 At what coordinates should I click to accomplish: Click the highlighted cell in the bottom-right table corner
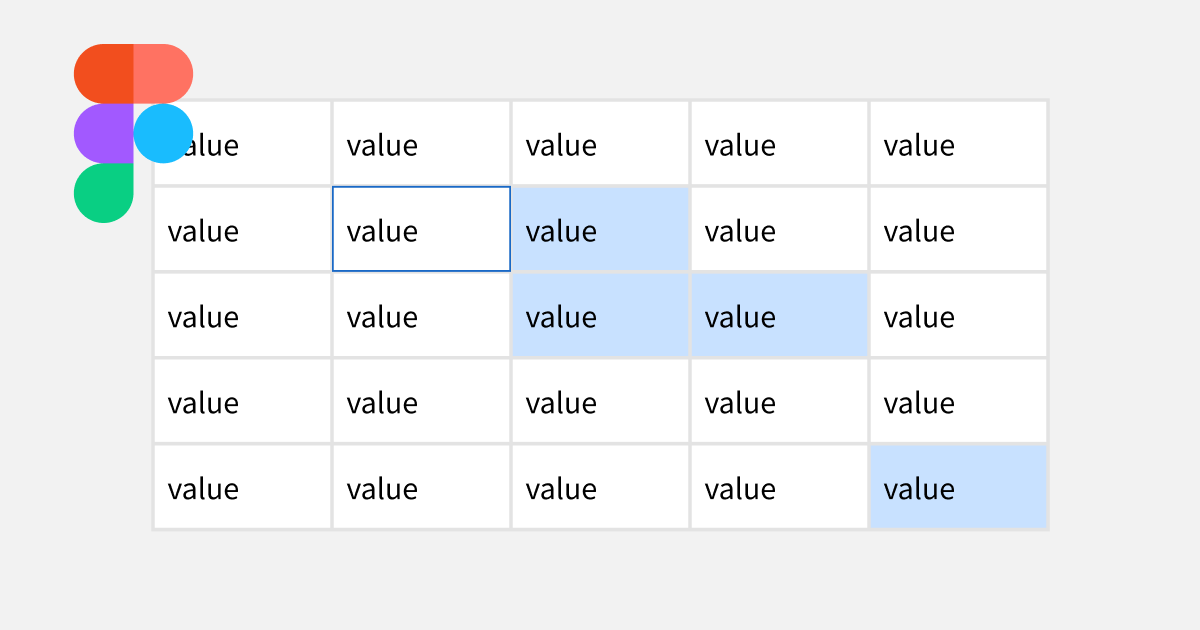[x=957, y=487]
